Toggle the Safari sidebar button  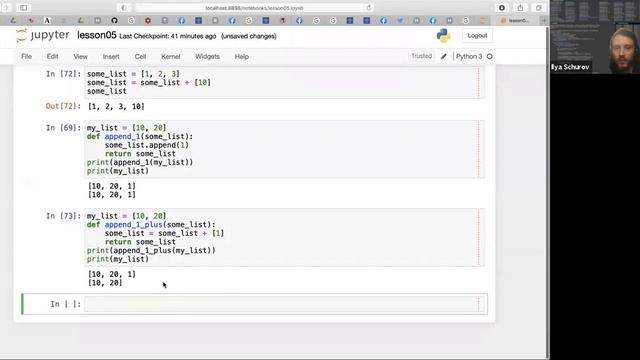coord(24,8)
